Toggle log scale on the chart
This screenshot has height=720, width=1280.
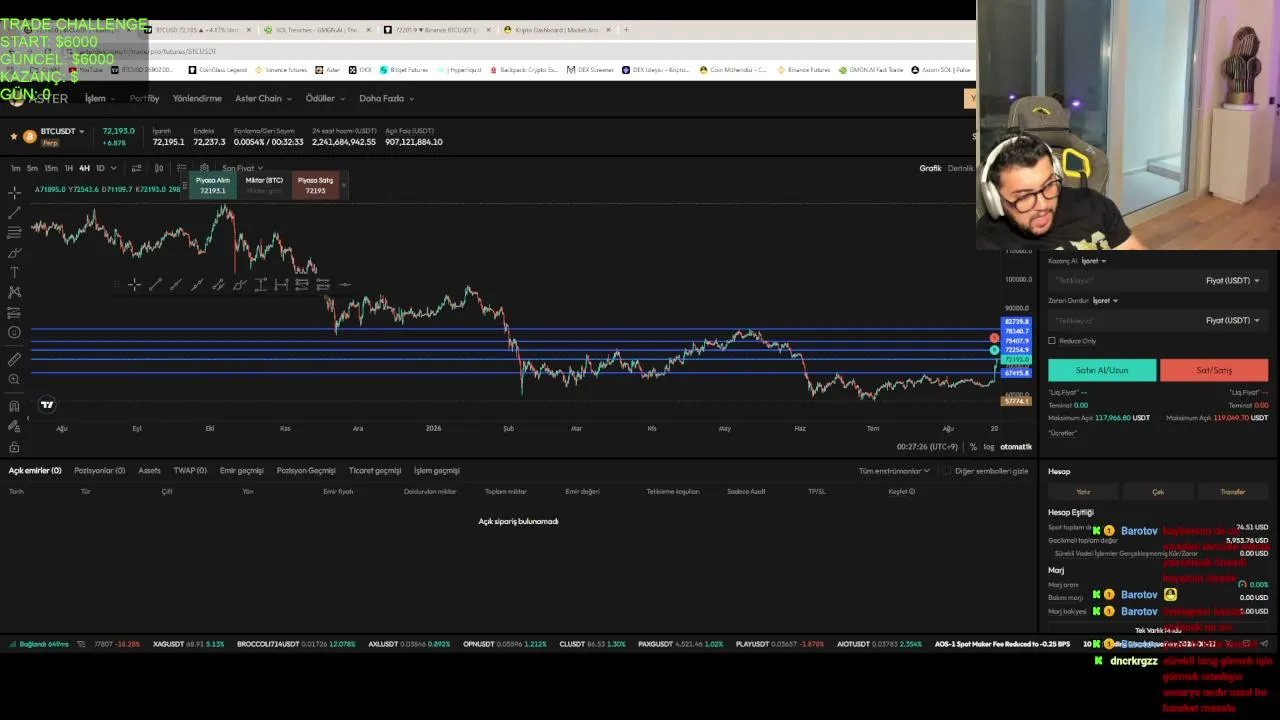(989, 447)
